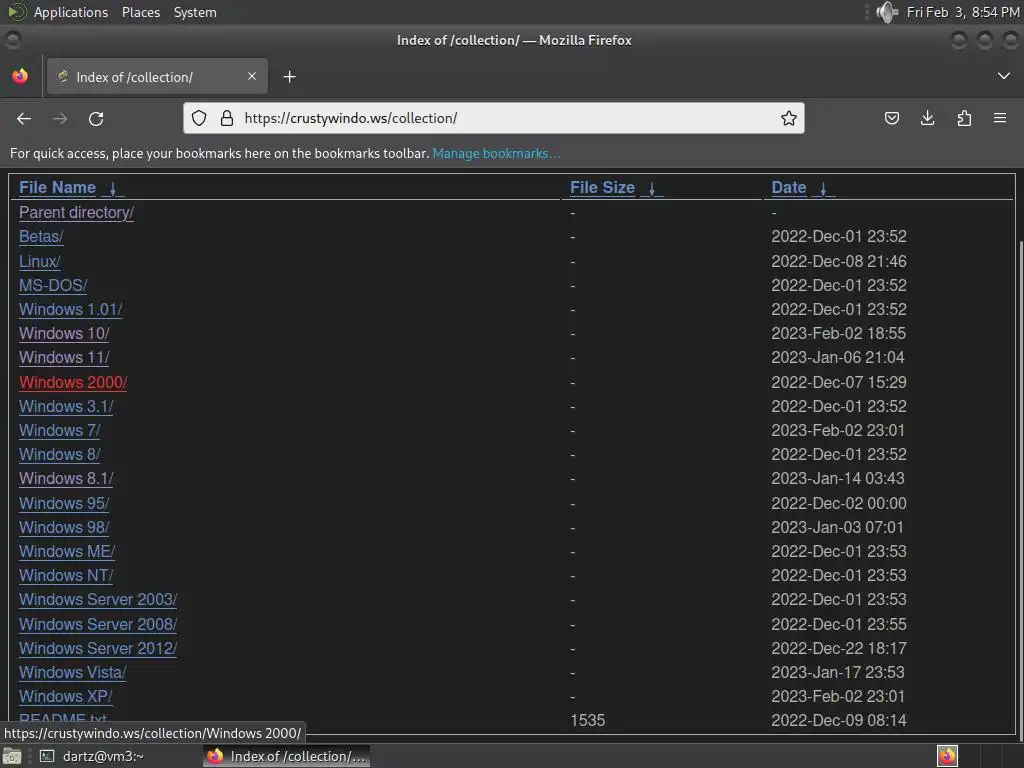Open the System menu
This screenshot has width=1024, height=768.
pos(195,12)
